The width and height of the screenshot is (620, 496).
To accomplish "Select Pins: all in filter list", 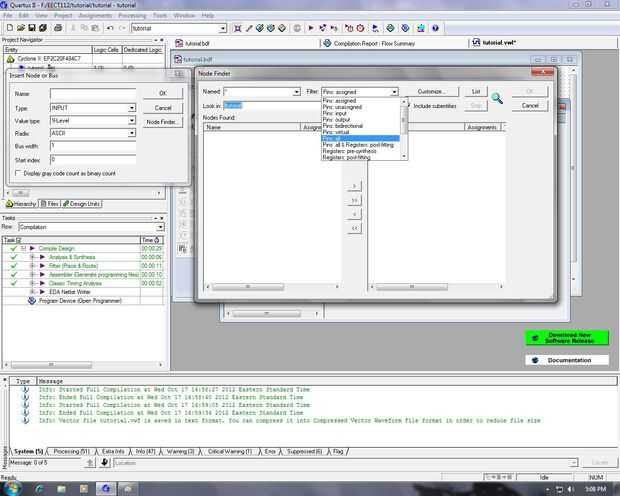I will 360,138.
